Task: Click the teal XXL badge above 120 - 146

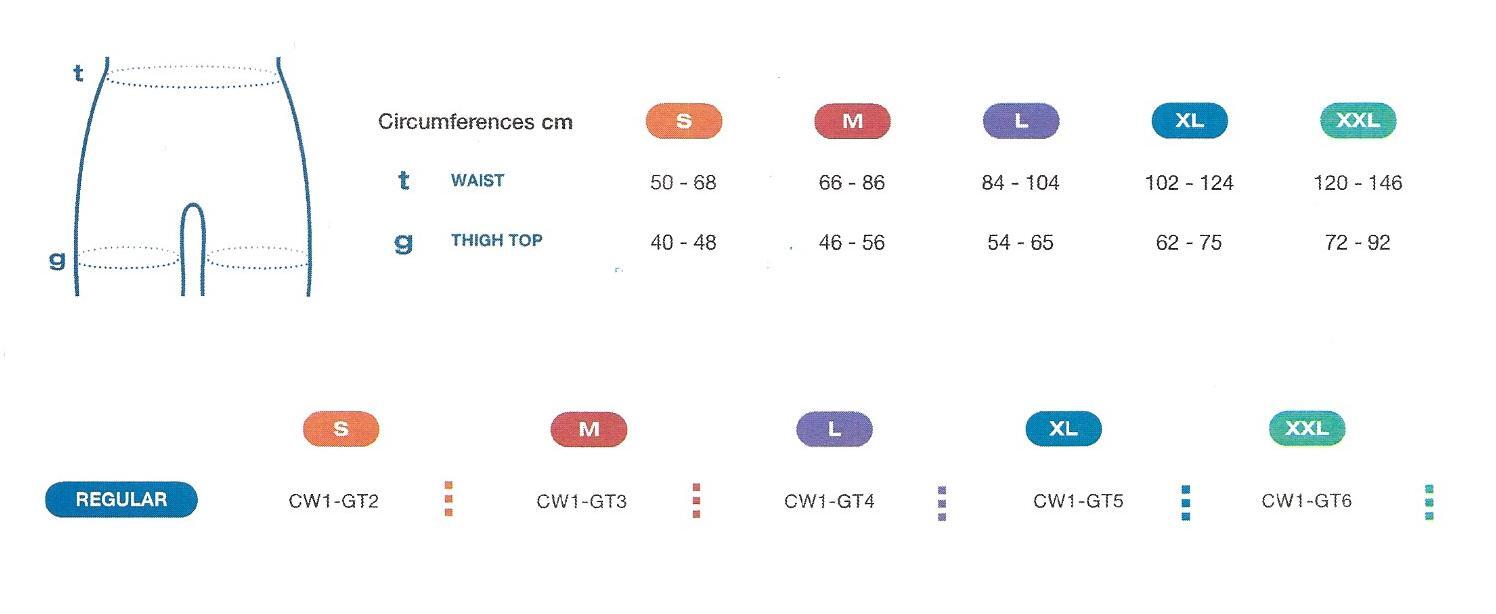Action: (1358, 121)
